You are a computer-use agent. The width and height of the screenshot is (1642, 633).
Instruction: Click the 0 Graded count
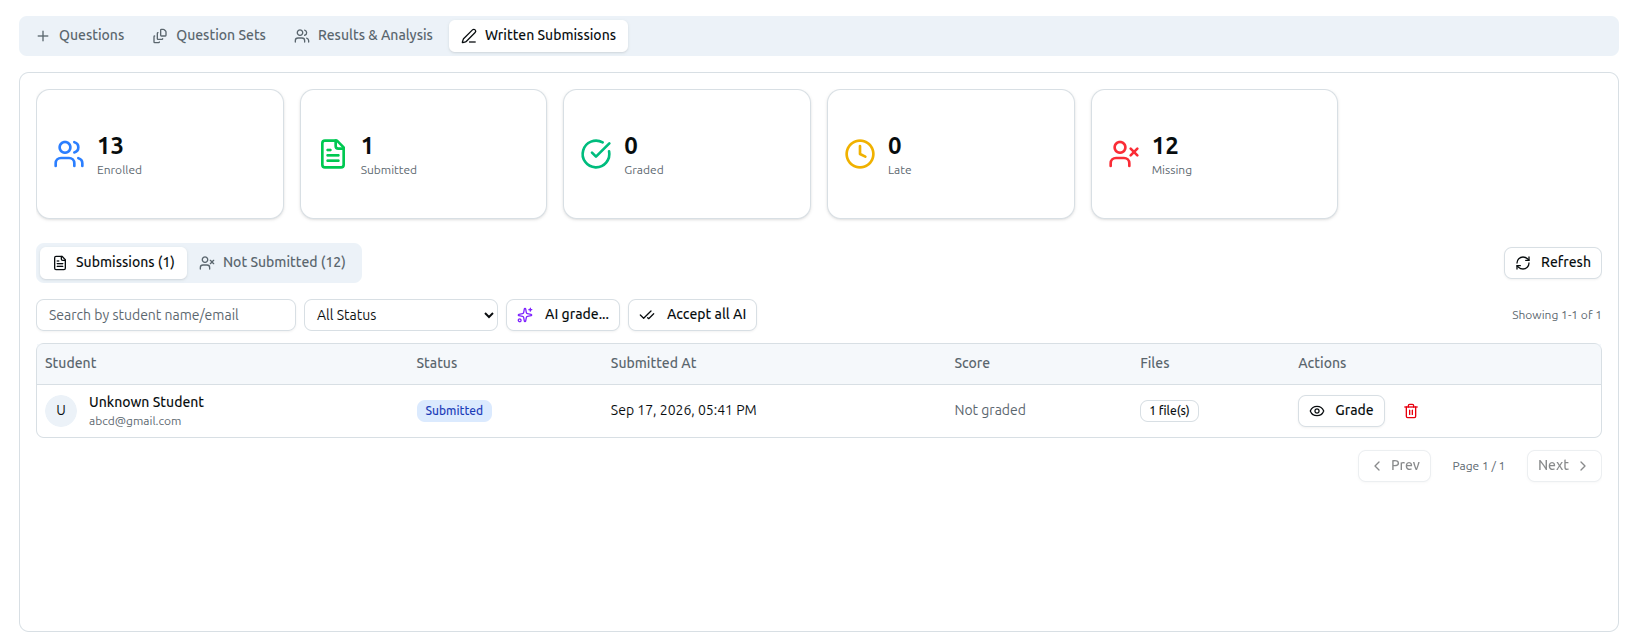(x=631, y=146)
